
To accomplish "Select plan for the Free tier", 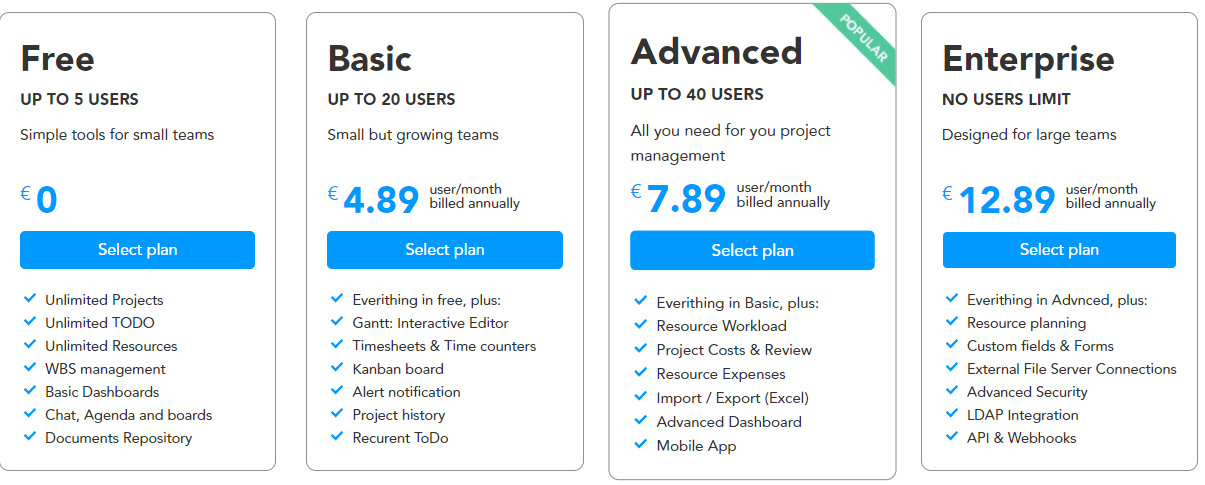I will (137, 250).
